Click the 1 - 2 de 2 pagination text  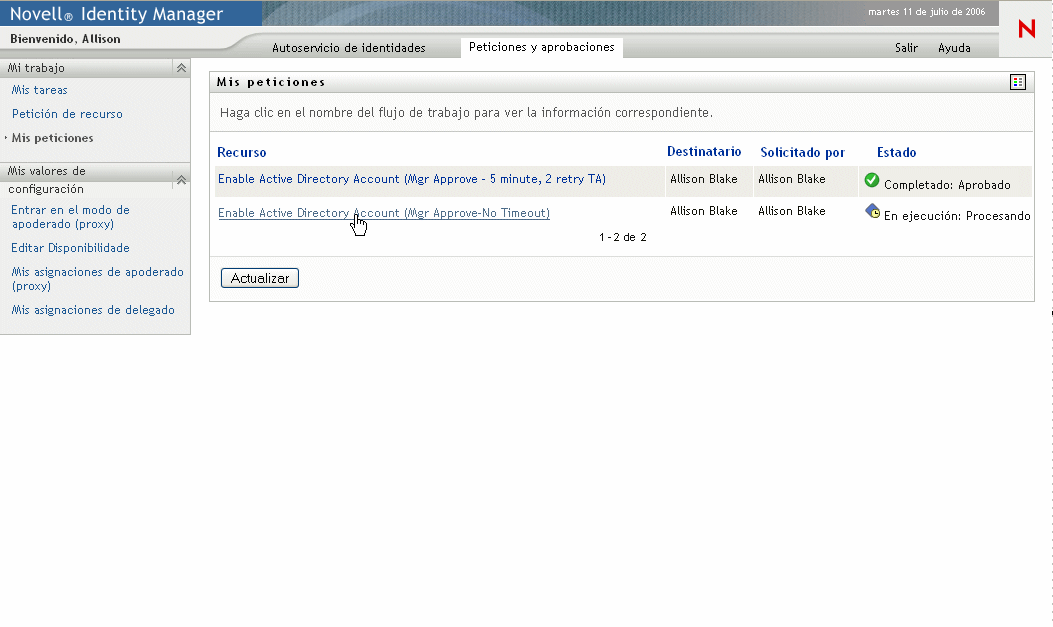[x=623, y=237]
